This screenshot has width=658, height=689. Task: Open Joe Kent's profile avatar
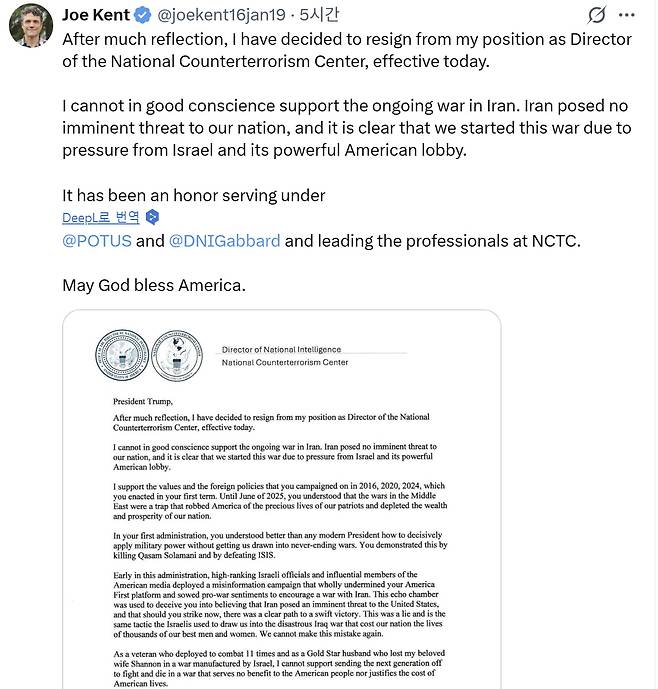pyautogui.click(x=30, y=24)
